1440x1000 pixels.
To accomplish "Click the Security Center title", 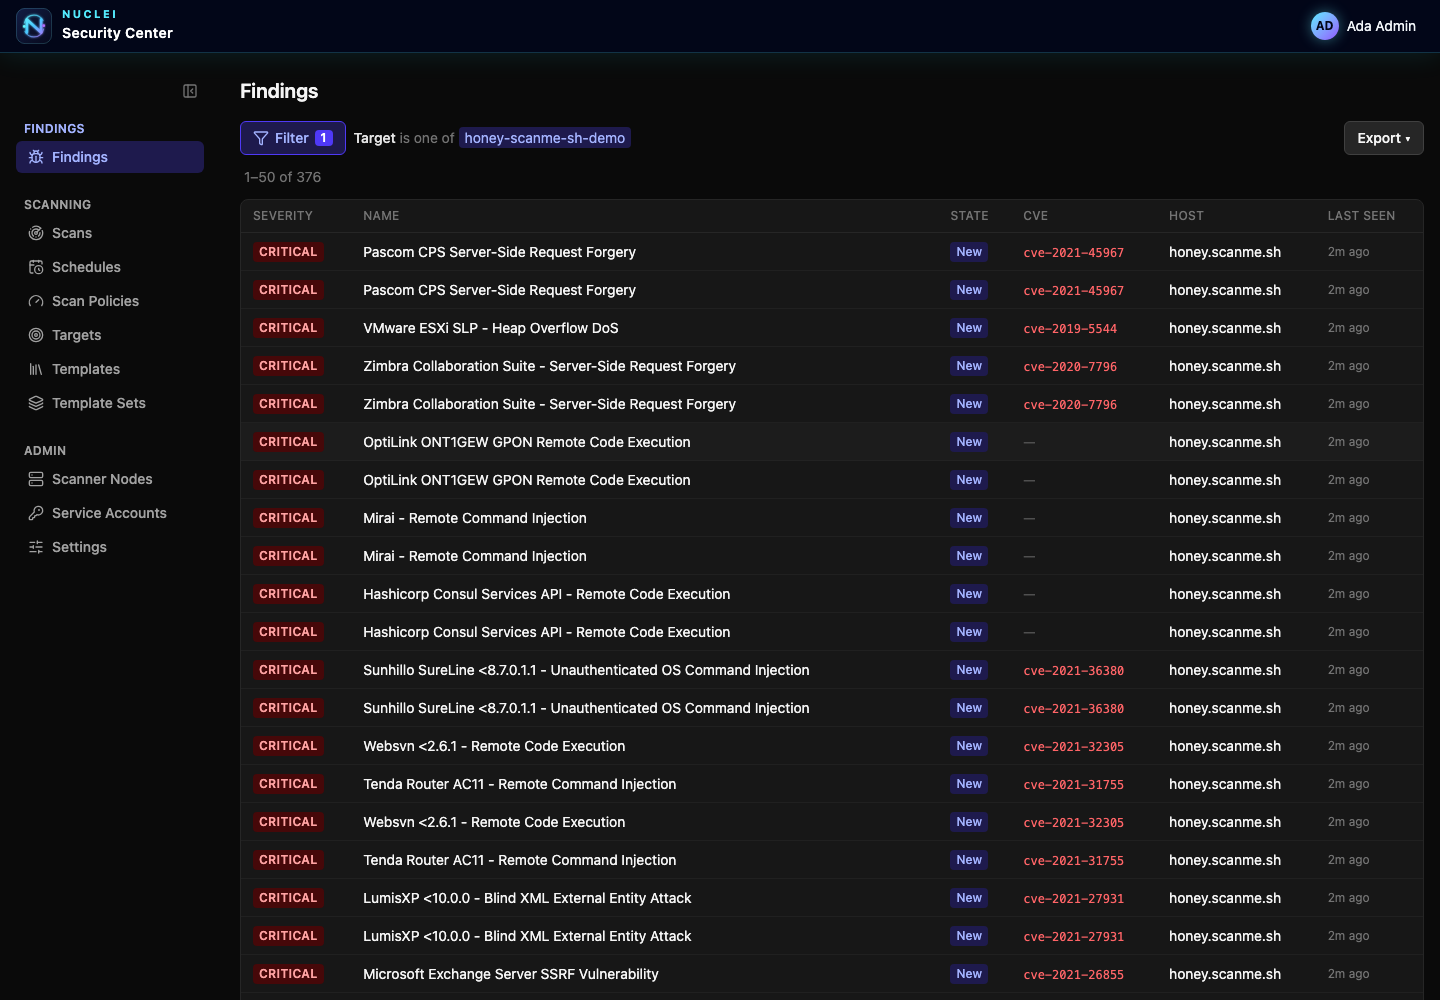I will [117, 33].
